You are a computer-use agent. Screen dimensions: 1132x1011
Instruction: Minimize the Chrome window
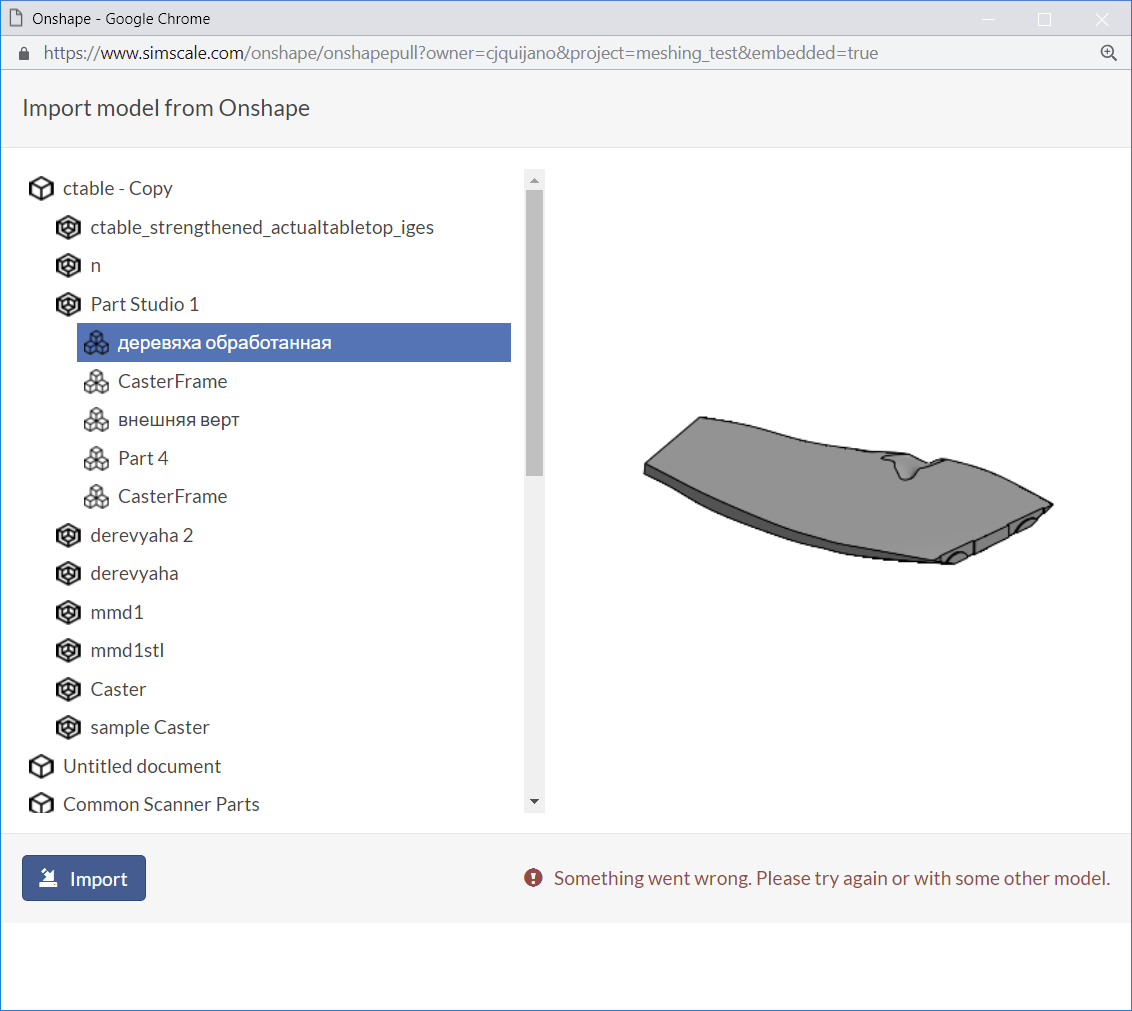point(988,19)
